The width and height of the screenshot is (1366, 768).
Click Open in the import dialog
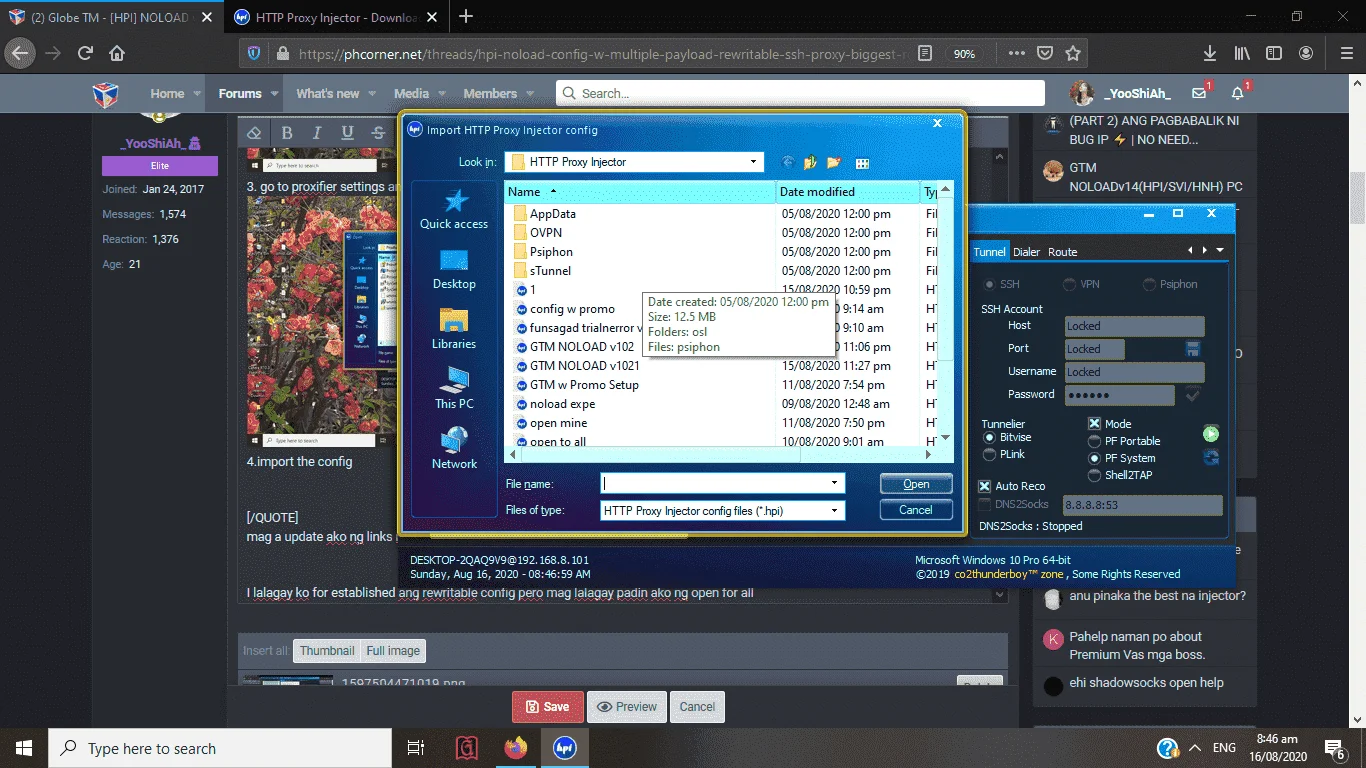point(916,484)
